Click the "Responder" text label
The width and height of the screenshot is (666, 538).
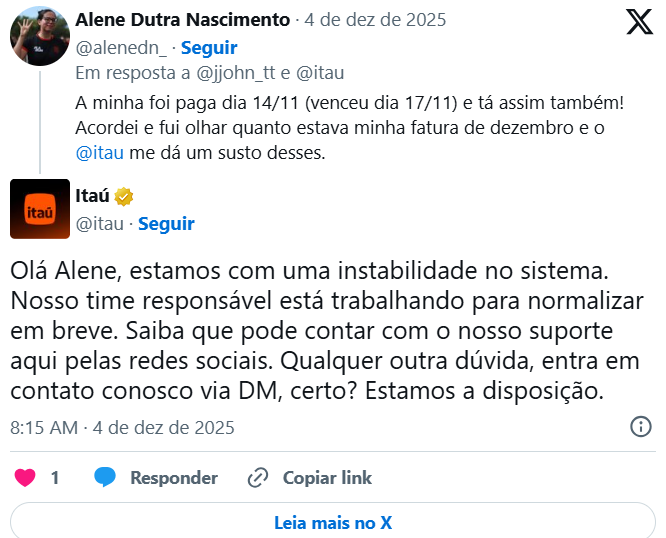(174, 478)
